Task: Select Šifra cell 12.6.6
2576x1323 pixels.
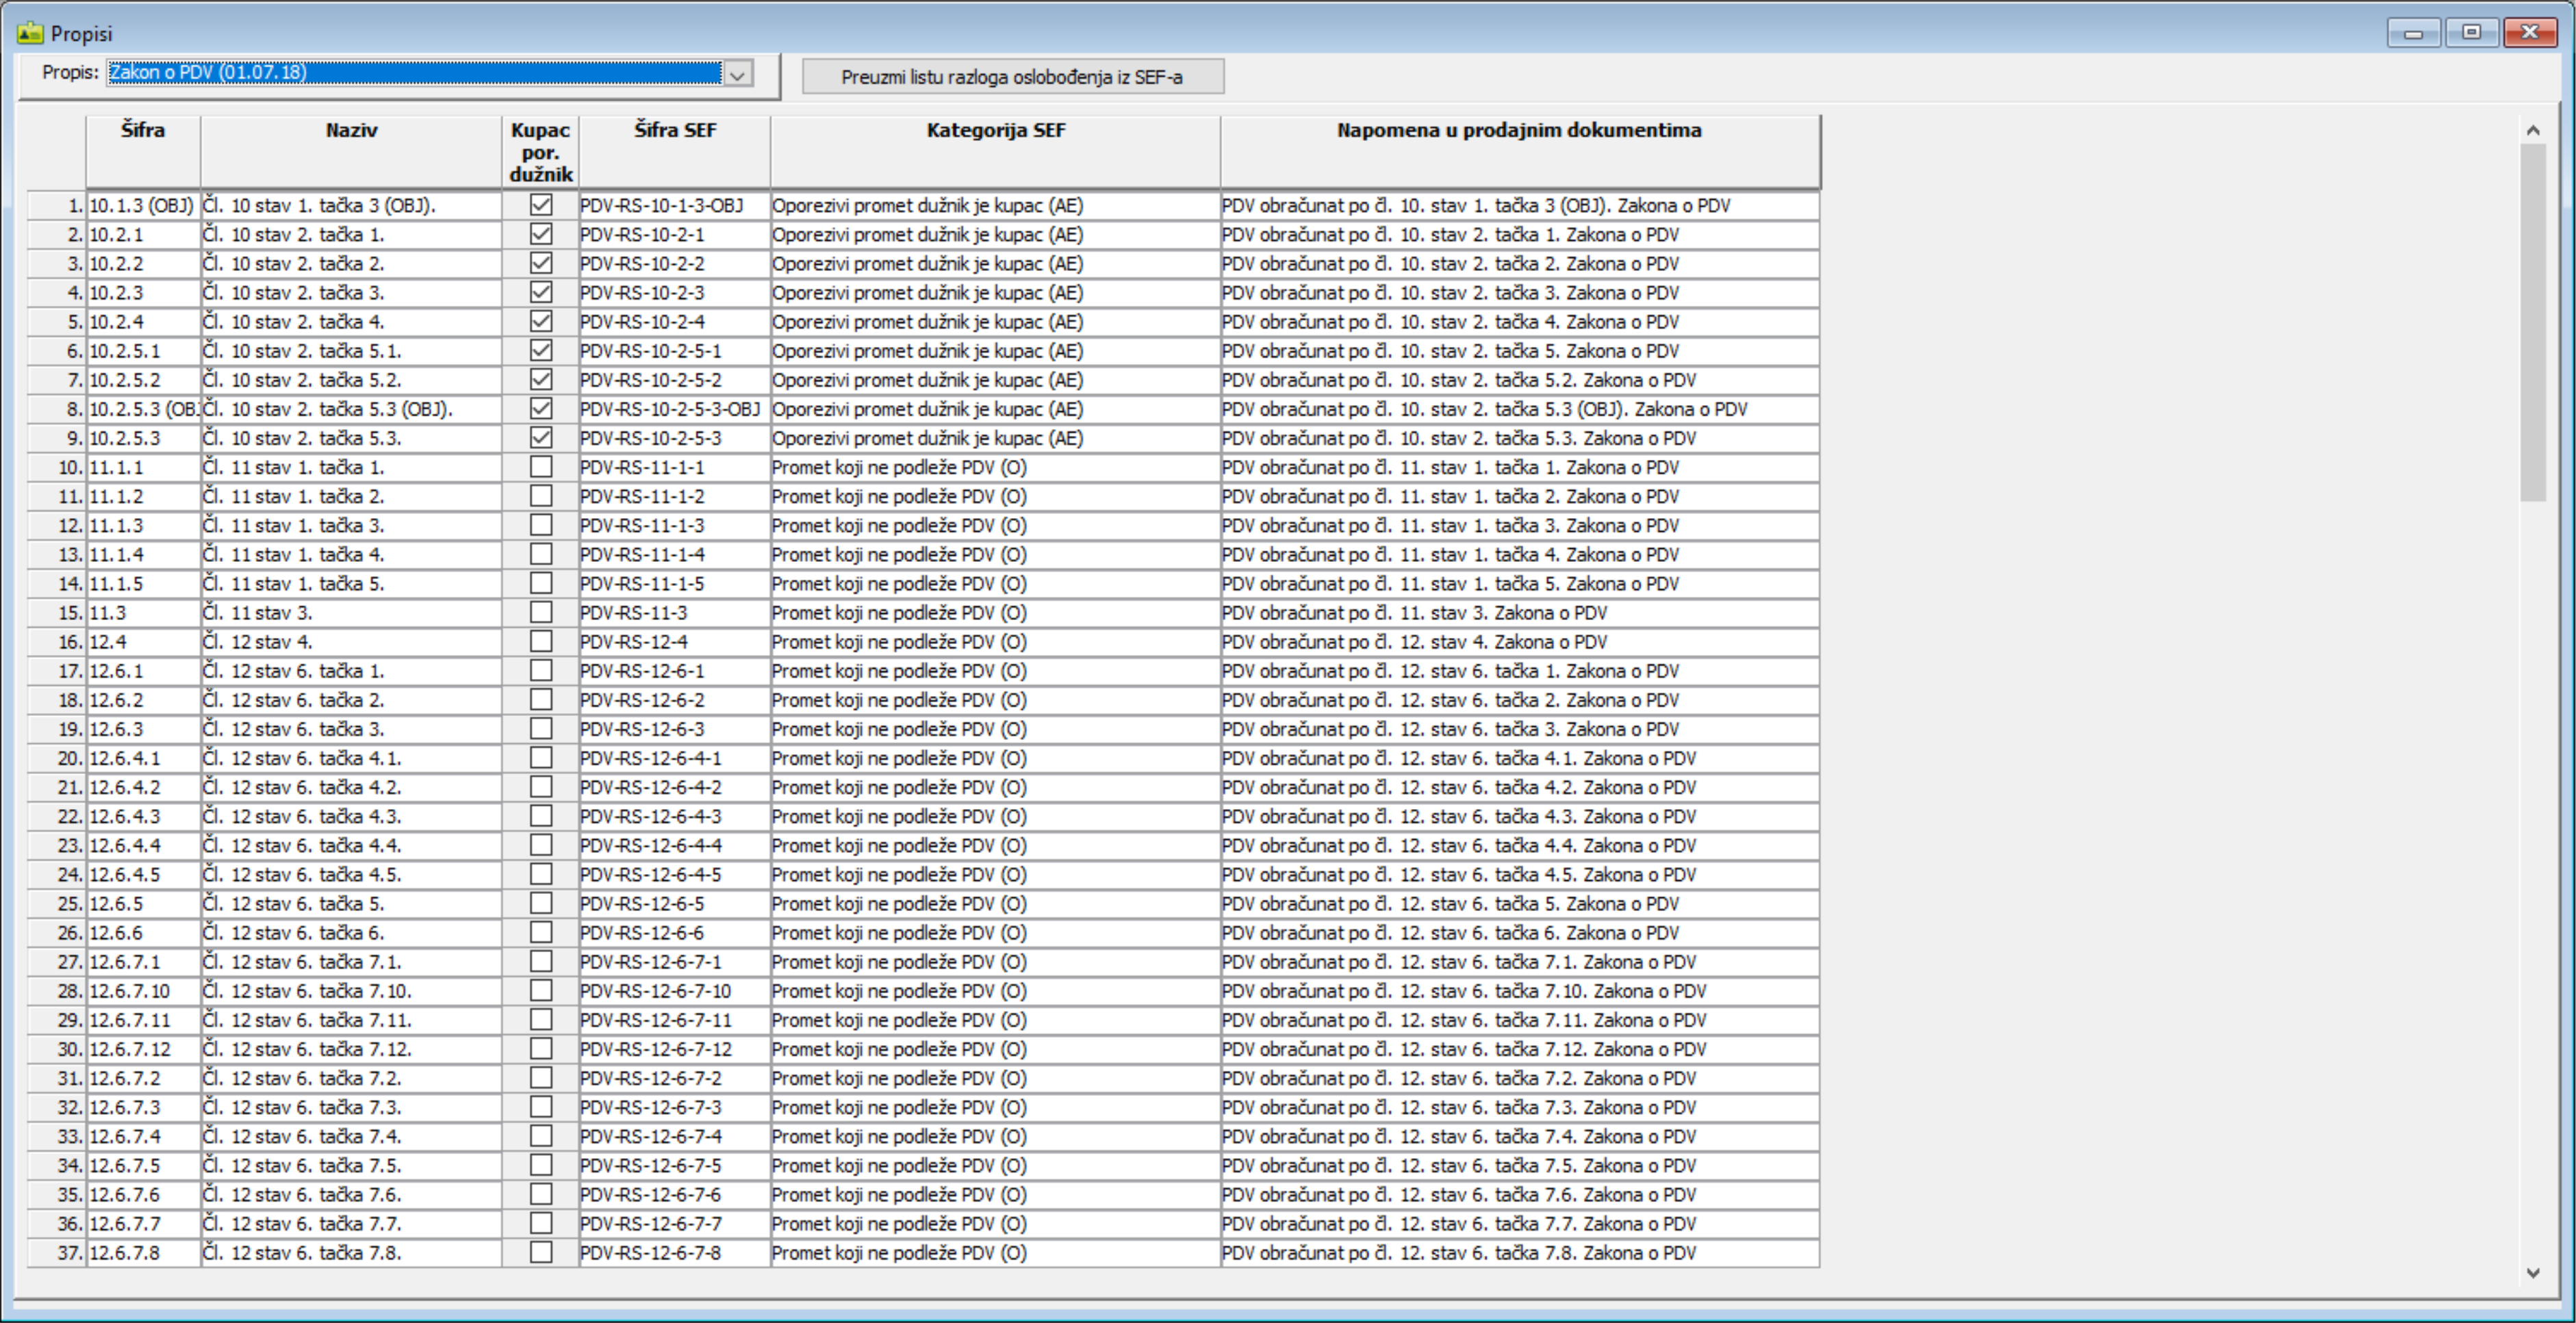Action: pyautogui.click(x=144, y=932)
